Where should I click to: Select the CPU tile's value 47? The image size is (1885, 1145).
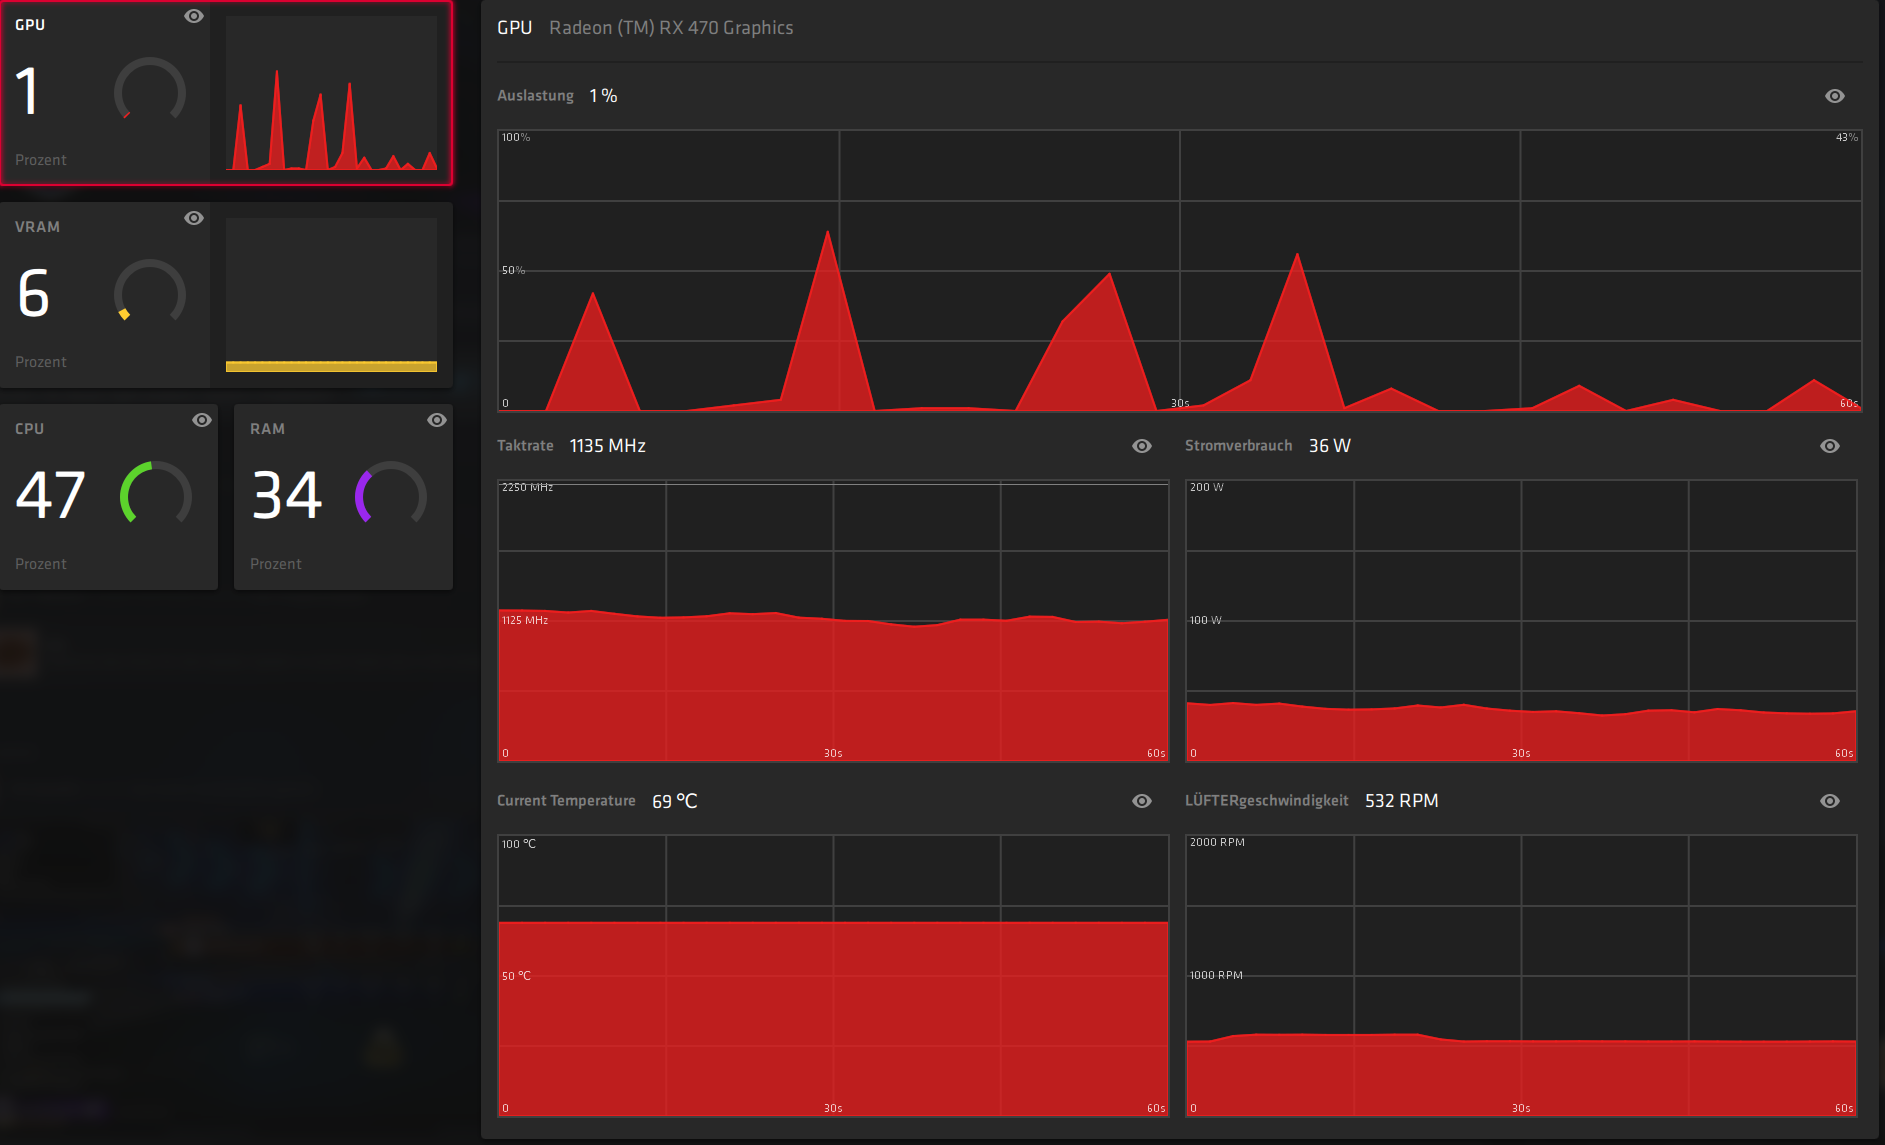coord(50,495)
